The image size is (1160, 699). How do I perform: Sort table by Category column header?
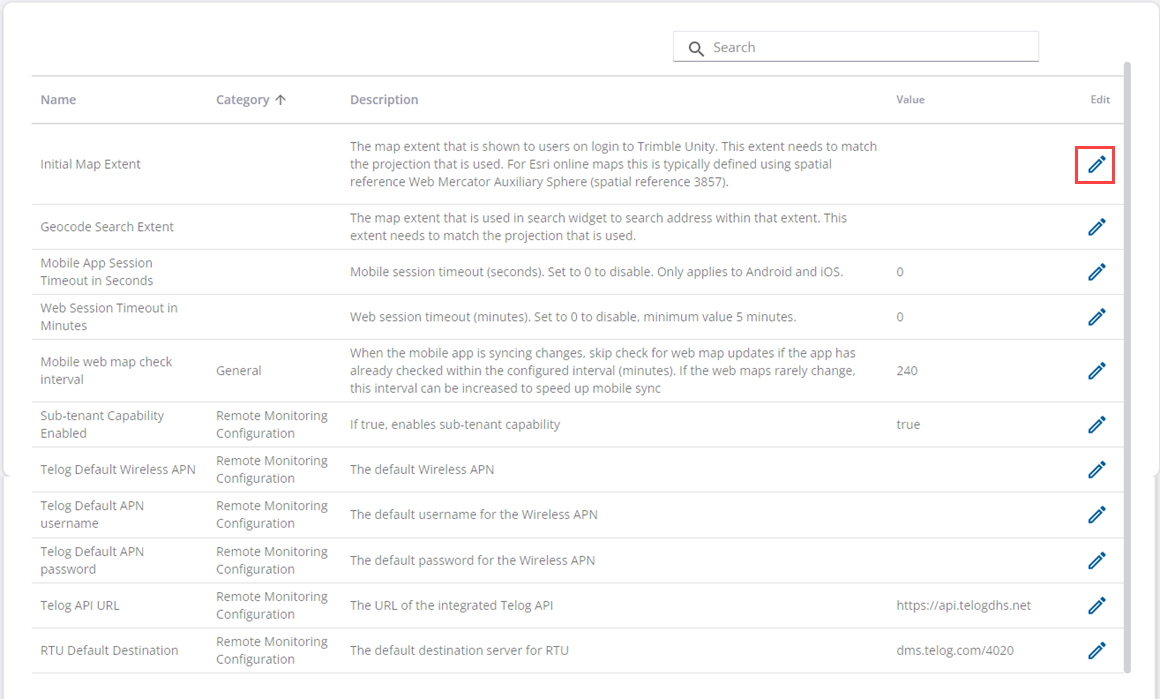point(242,100)
